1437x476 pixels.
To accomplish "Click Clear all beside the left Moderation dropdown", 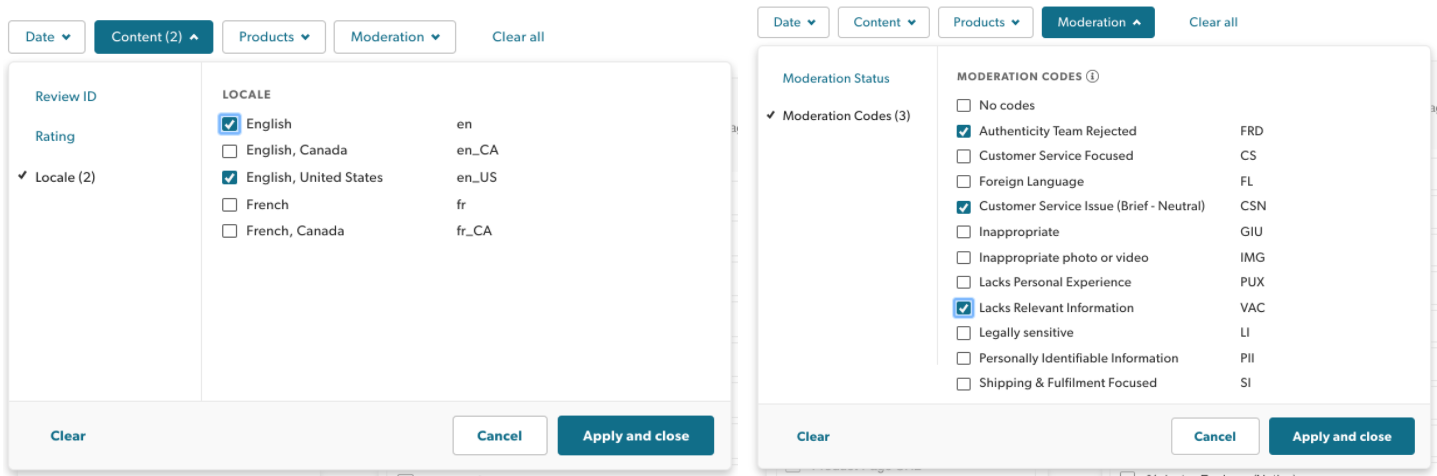I will 518,37.
